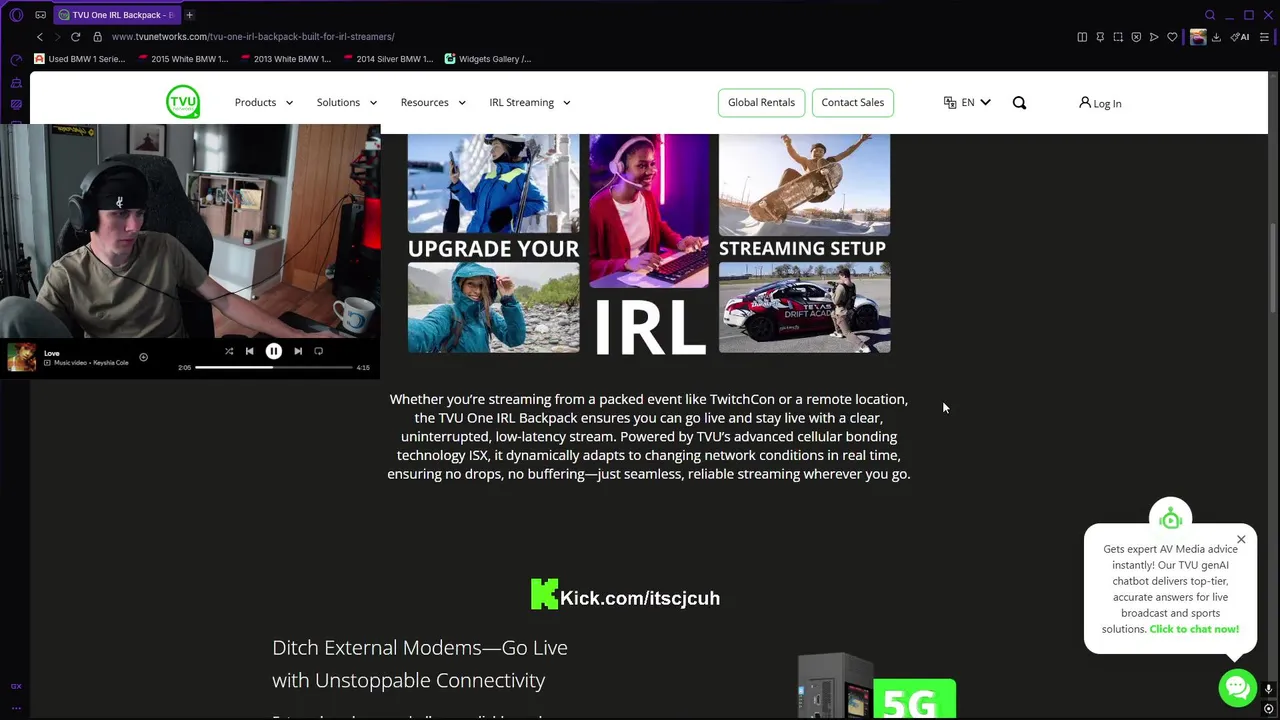Click the 5G product image
The height and width of the screenshot is (720, 1280).
877,686
